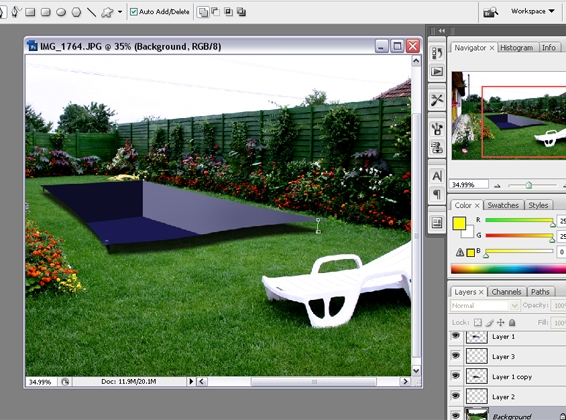Open the Layer Comps panel icon
This screenshot has width=566, height=420.
tap(437, 223)
